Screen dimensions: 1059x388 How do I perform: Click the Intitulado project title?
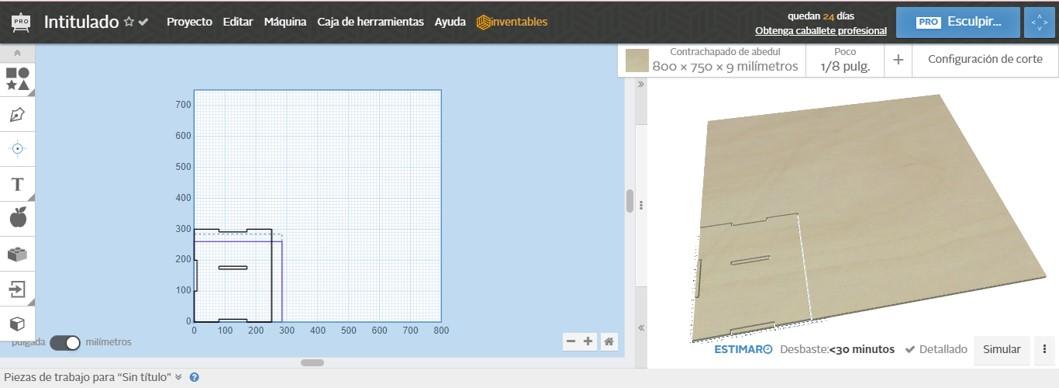click(81, 22)
